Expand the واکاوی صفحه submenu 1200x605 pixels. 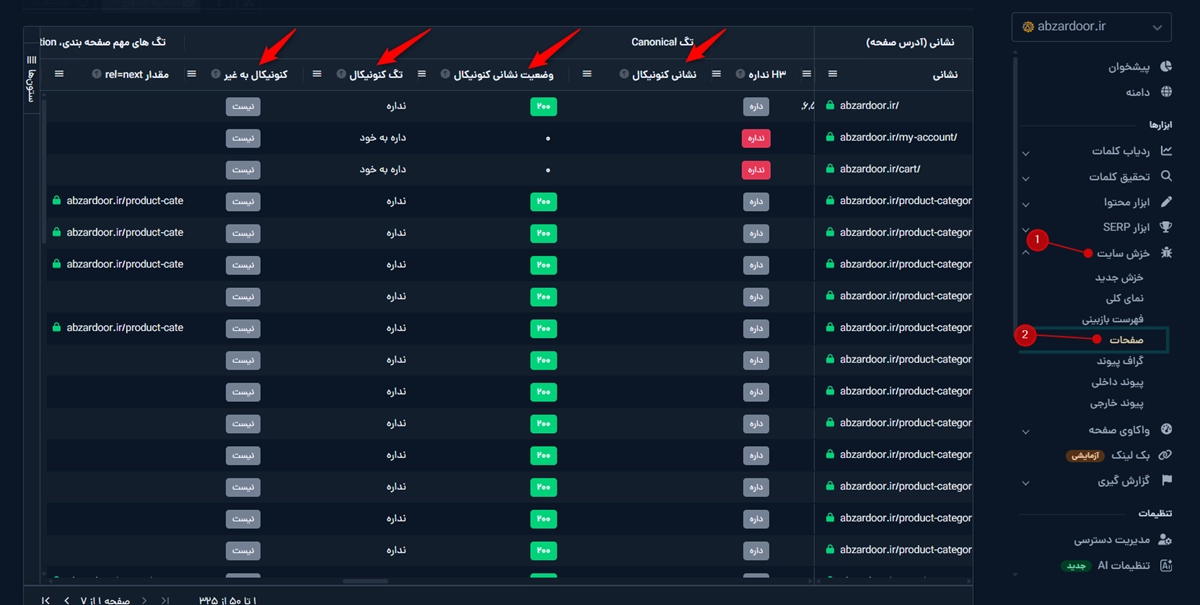click(x=1025, y=431)
